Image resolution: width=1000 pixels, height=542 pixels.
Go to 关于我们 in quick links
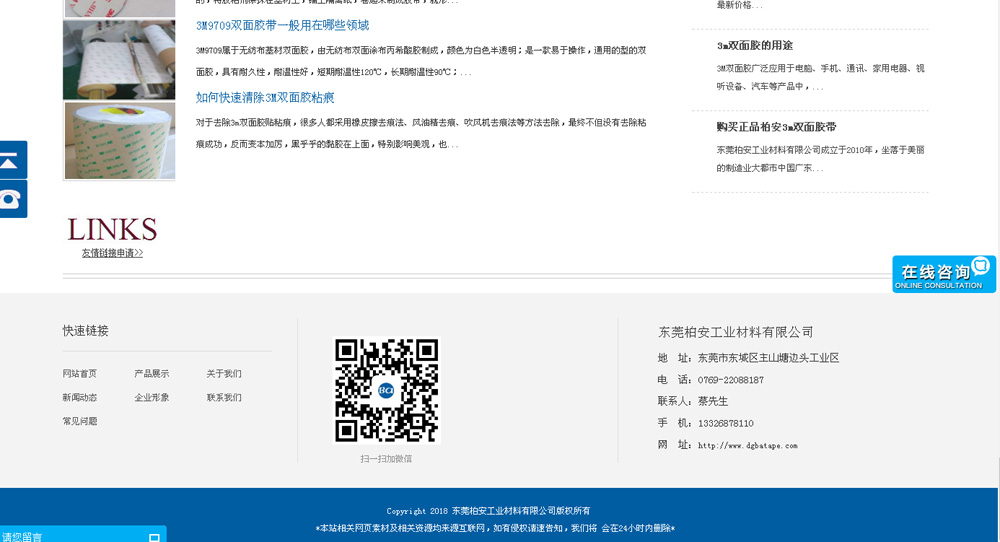(x=224, y=374)
